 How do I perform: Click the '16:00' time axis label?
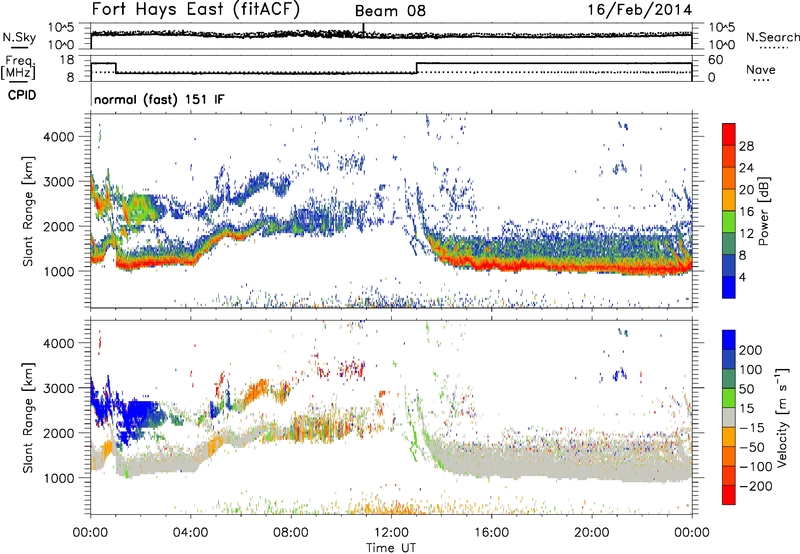[x=491, y=533]
